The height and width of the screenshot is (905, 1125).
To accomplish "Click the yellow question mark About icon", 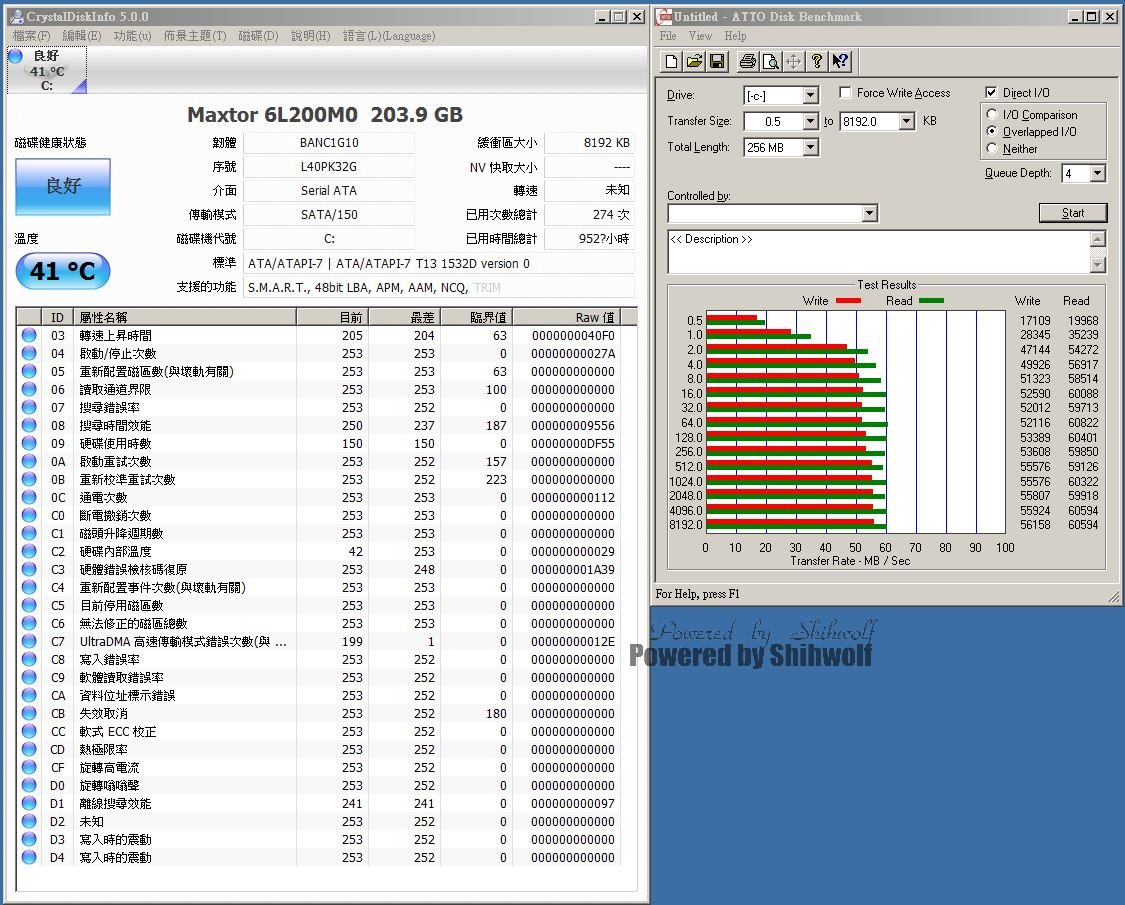I will click(816, 62).
